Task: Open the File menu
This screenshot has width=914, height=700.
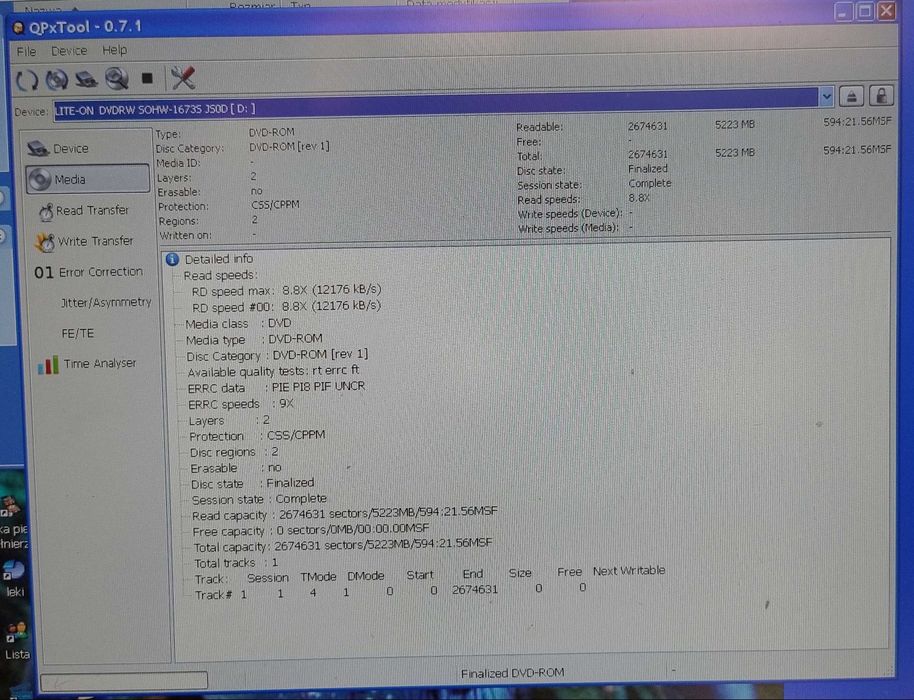Action: coord(26,52)
